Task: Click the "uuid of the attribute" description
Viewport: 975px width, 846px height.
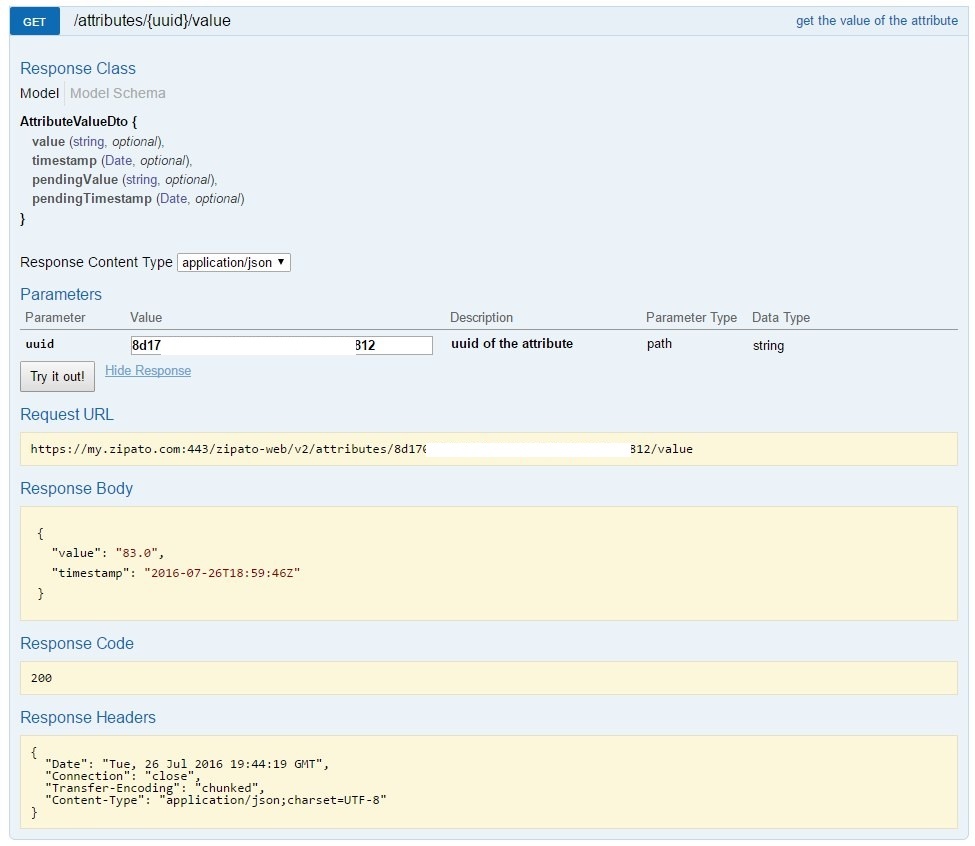Action: coord(512,344)
